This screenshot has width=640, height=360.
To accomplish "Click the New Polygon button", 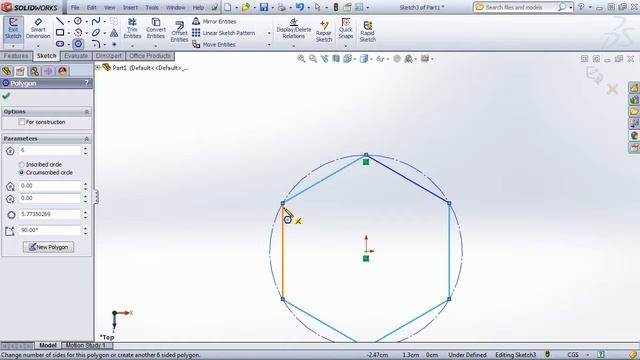I will (49, 247).
